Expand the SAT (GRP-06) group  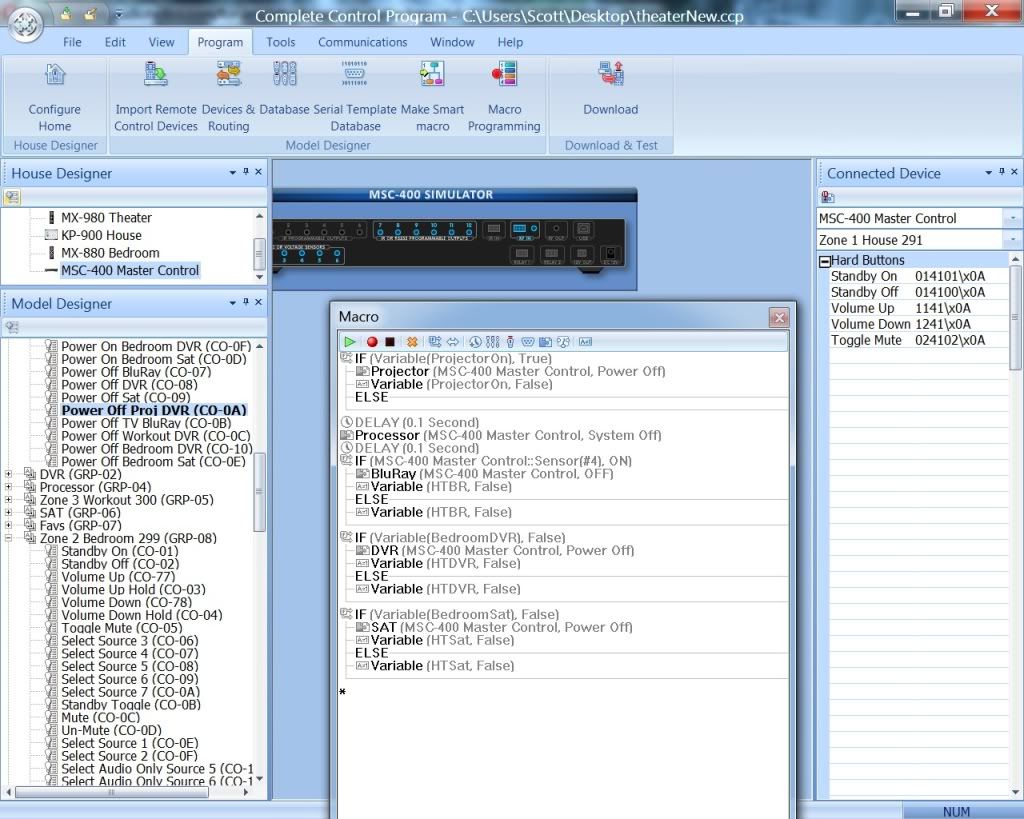point(8,513)
